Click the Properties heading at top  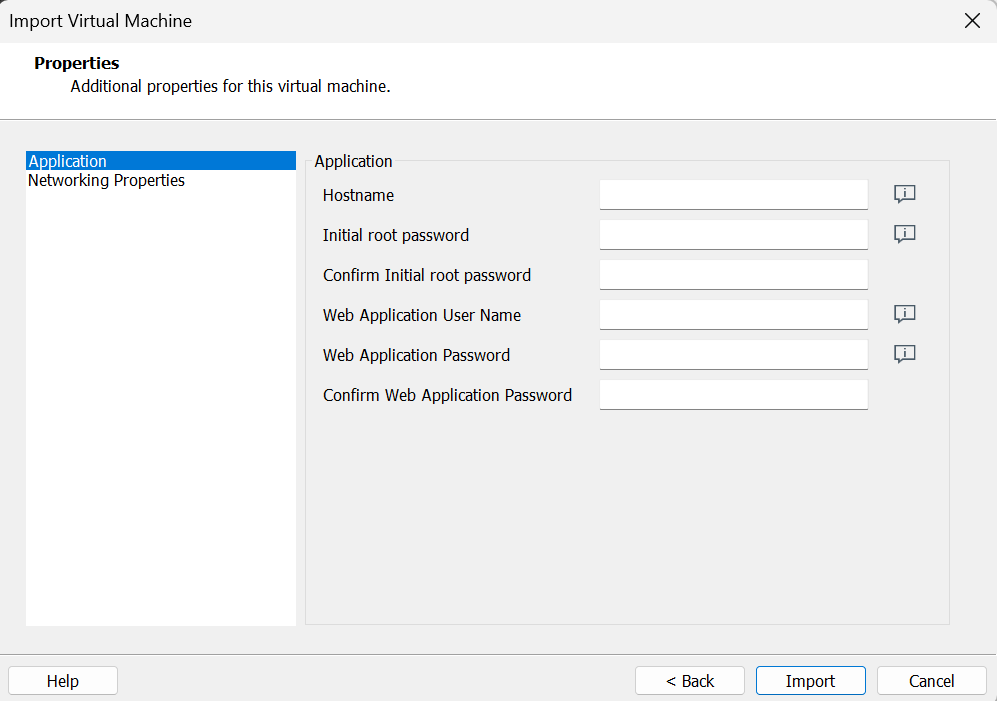tap(77, 64)
